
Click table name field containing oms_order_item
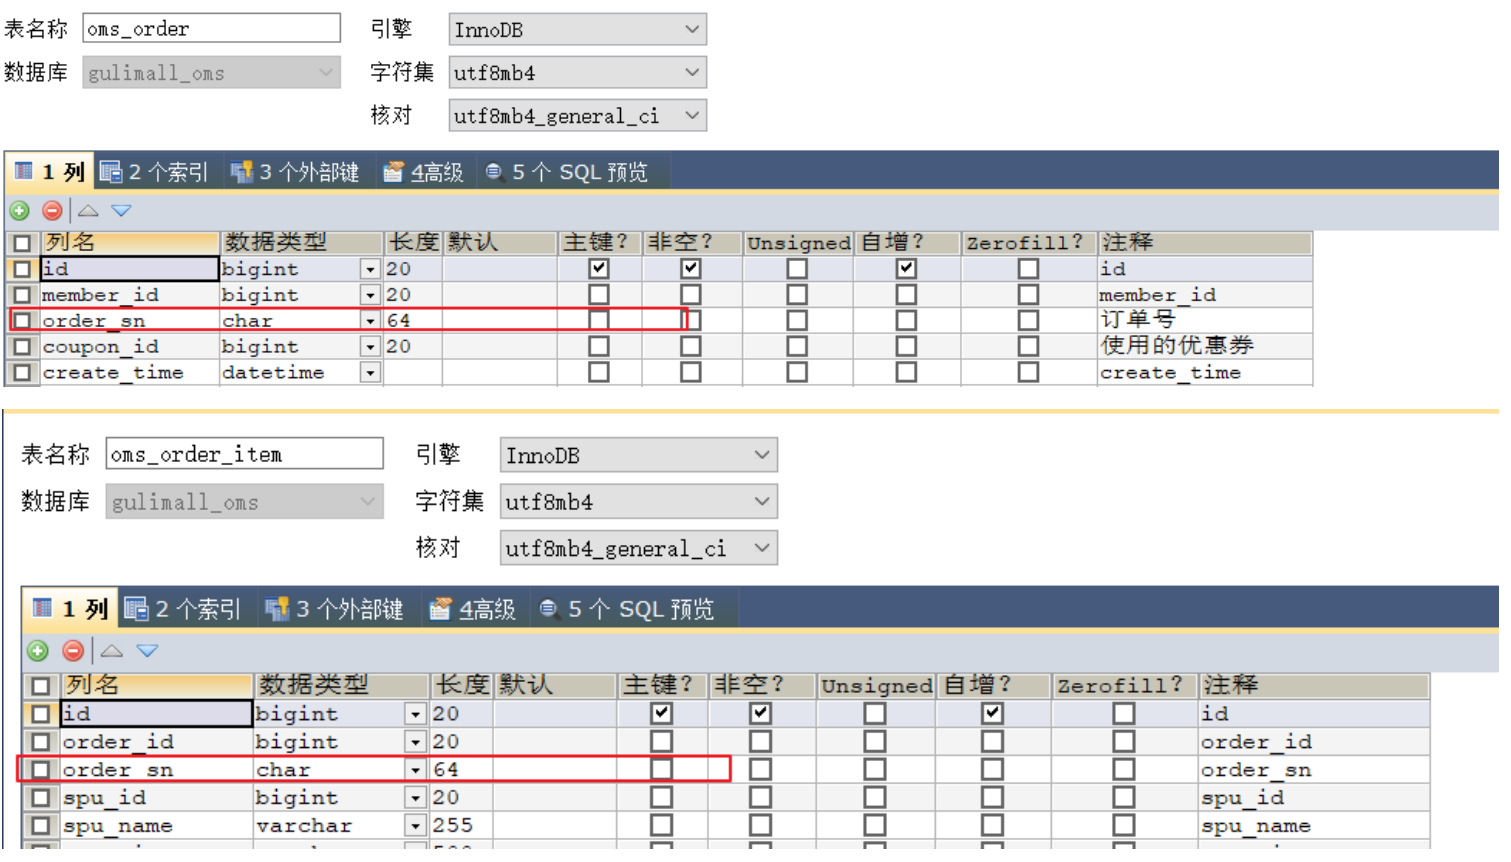[244, 454]
